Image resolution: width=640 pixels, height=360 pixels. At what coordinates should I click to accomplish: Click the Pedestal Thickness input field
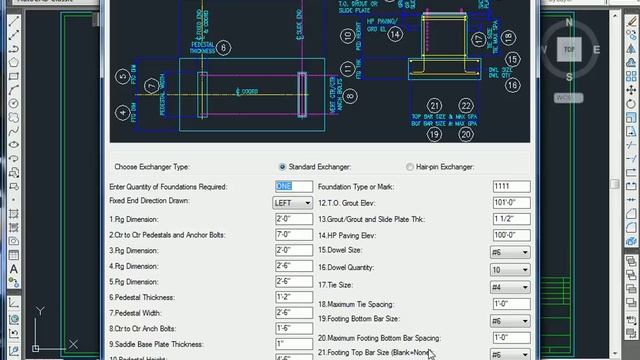(x=294, y=297)
